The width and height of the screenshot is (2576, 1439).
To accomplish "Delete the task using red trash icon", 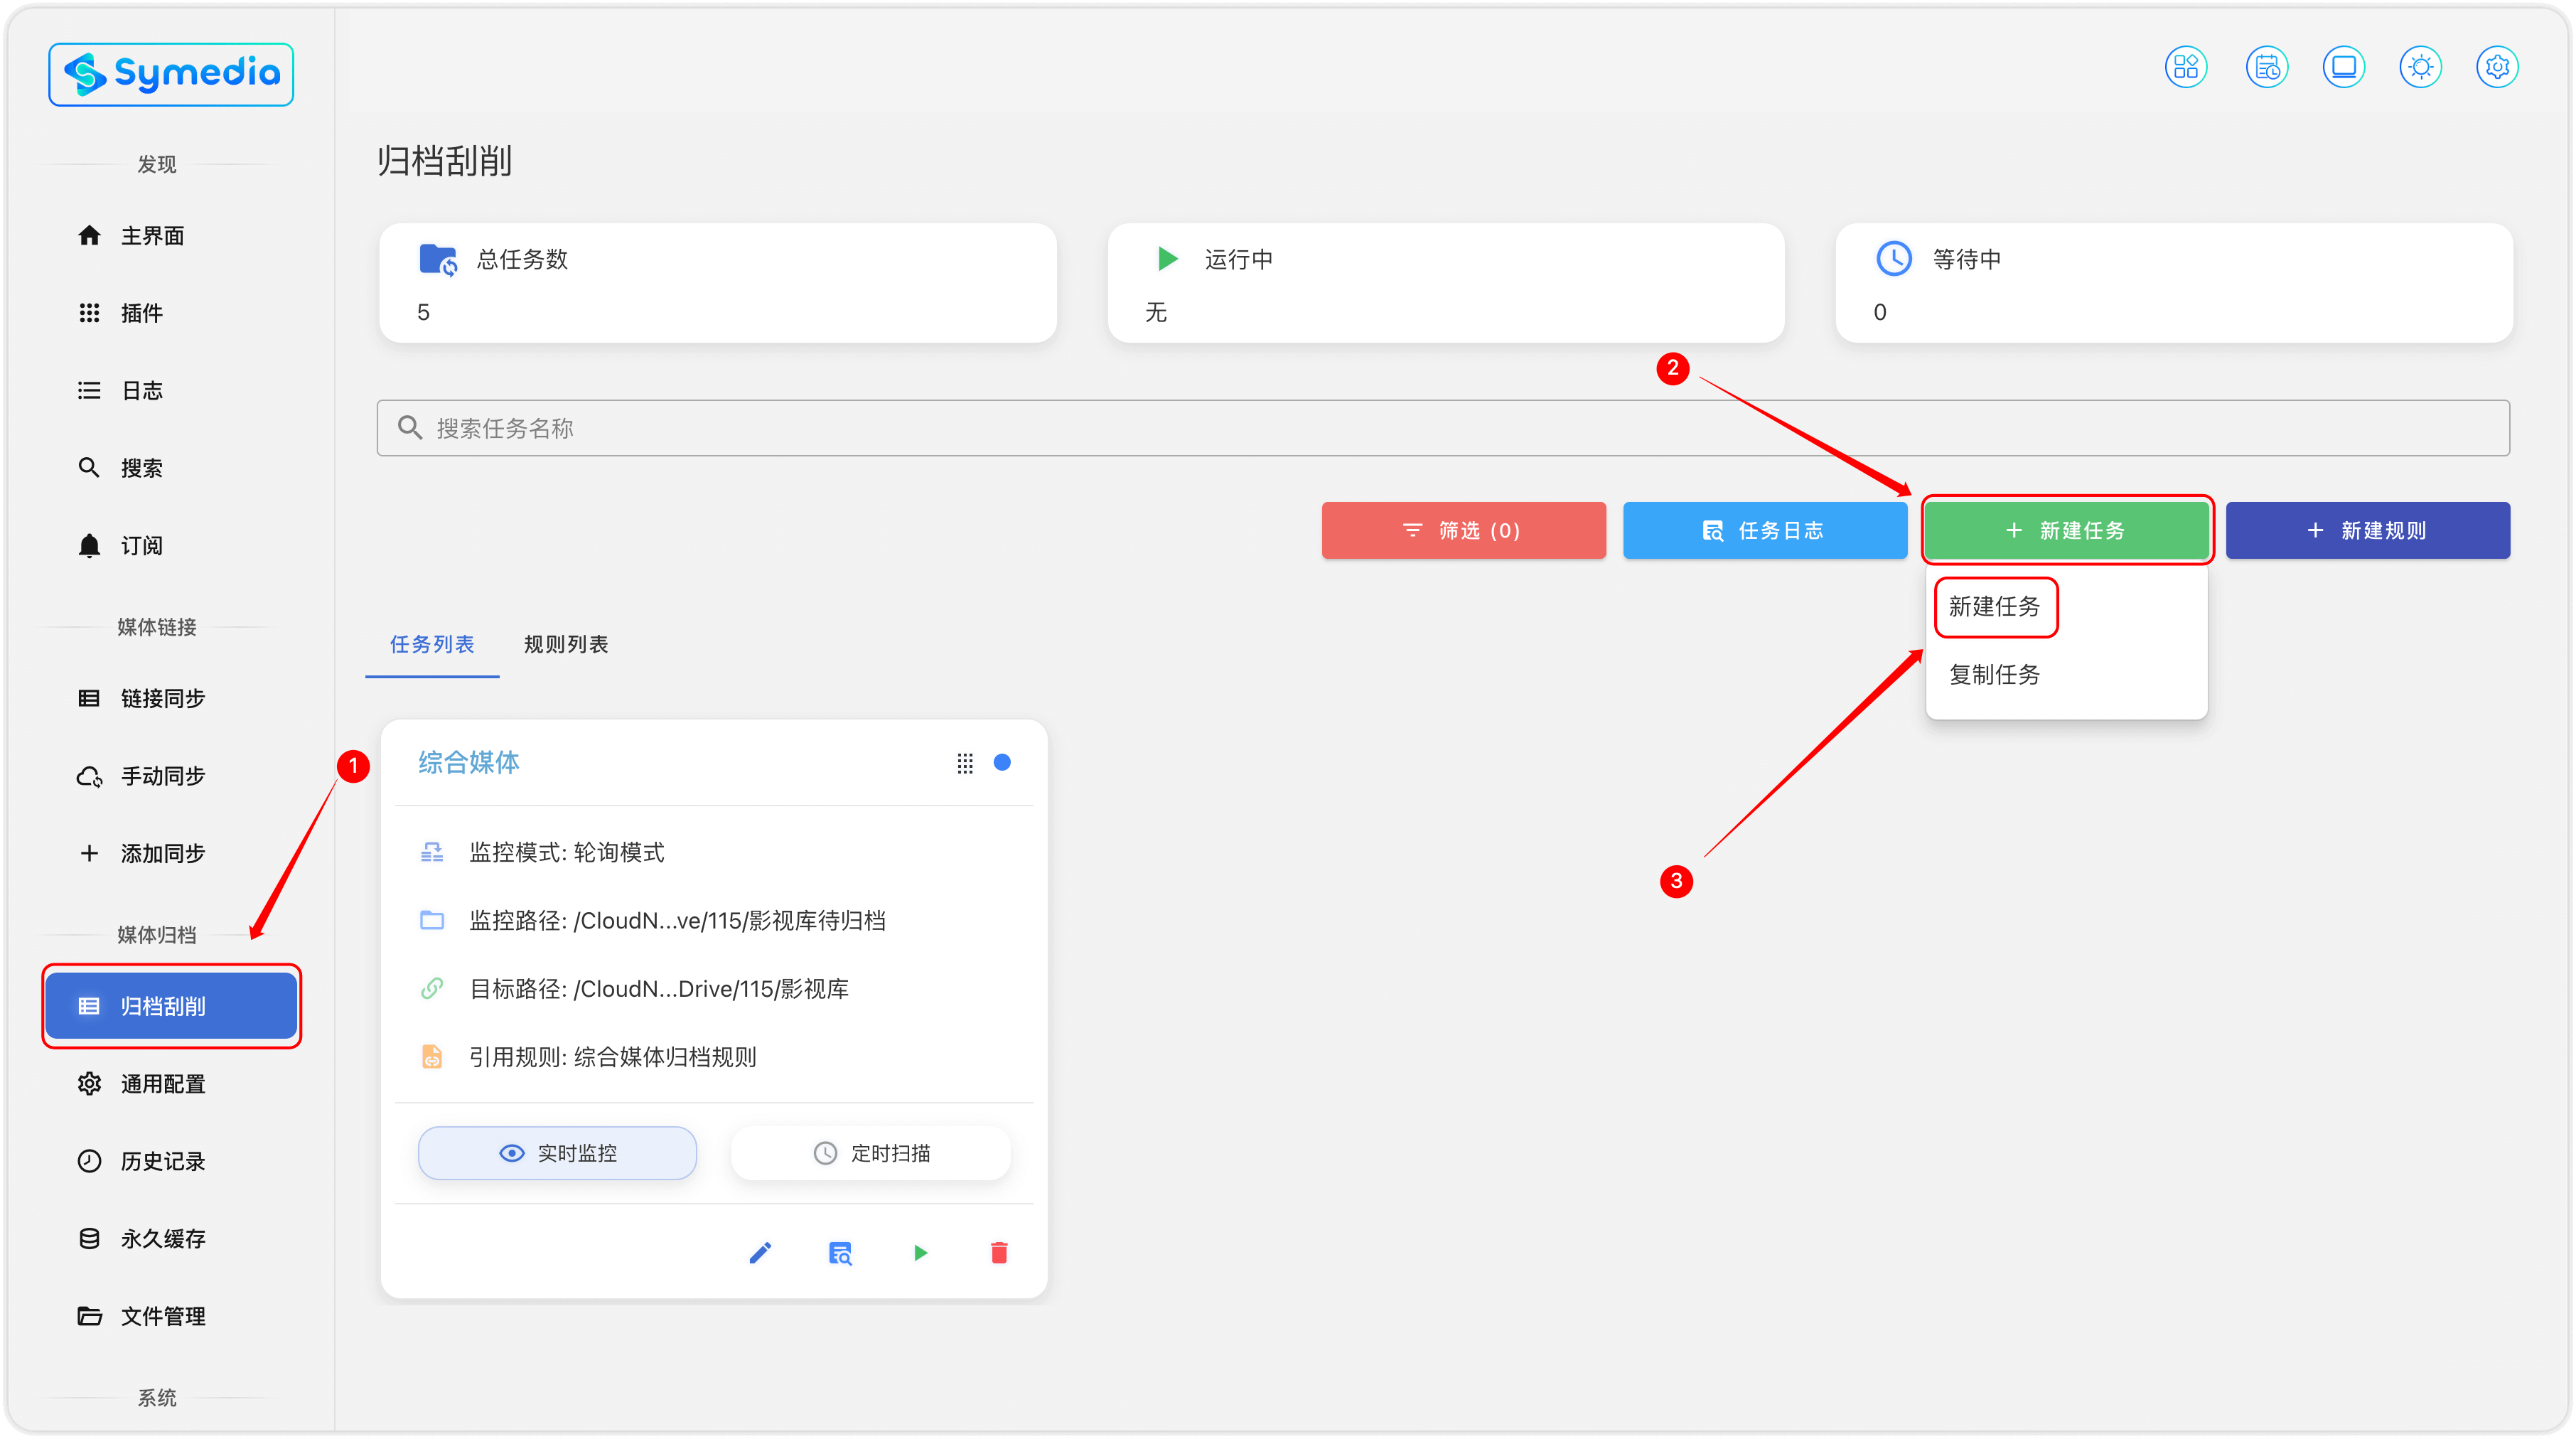I will (999, 1252).
